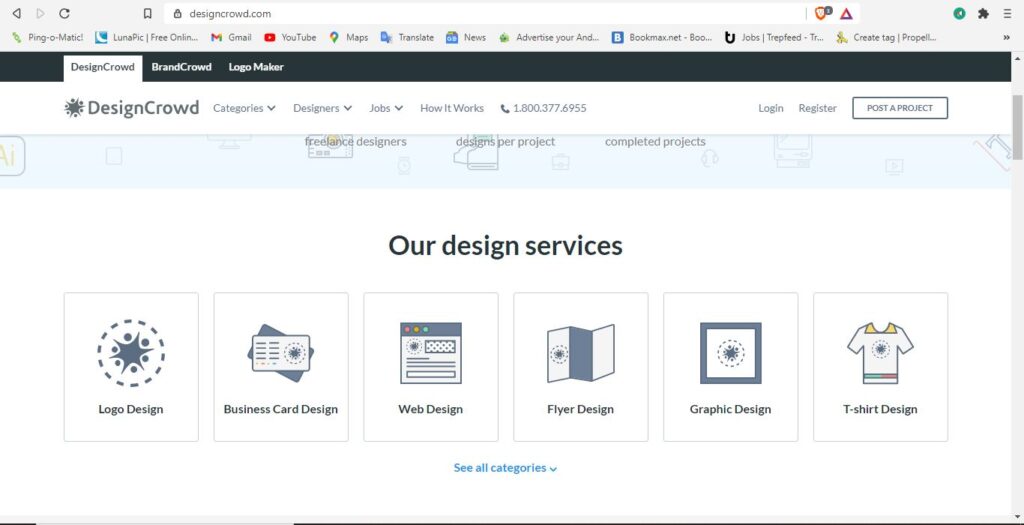Open the browser main menu icon
The width and height of the screenshot is (1024, 525).
click(x=1007, y=13)
